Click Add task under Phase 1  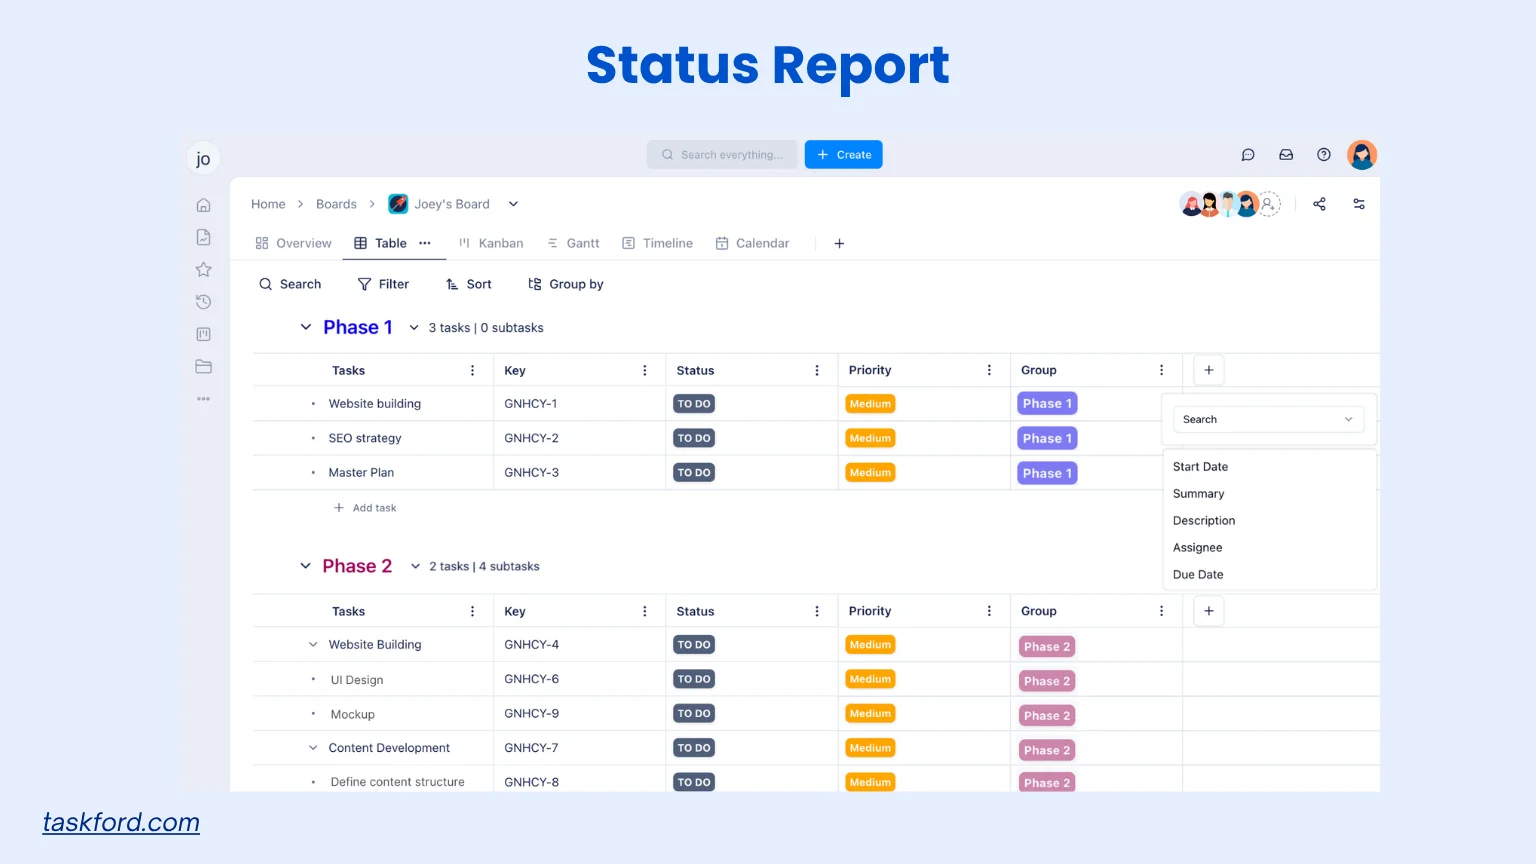click(x=366, y=508)
